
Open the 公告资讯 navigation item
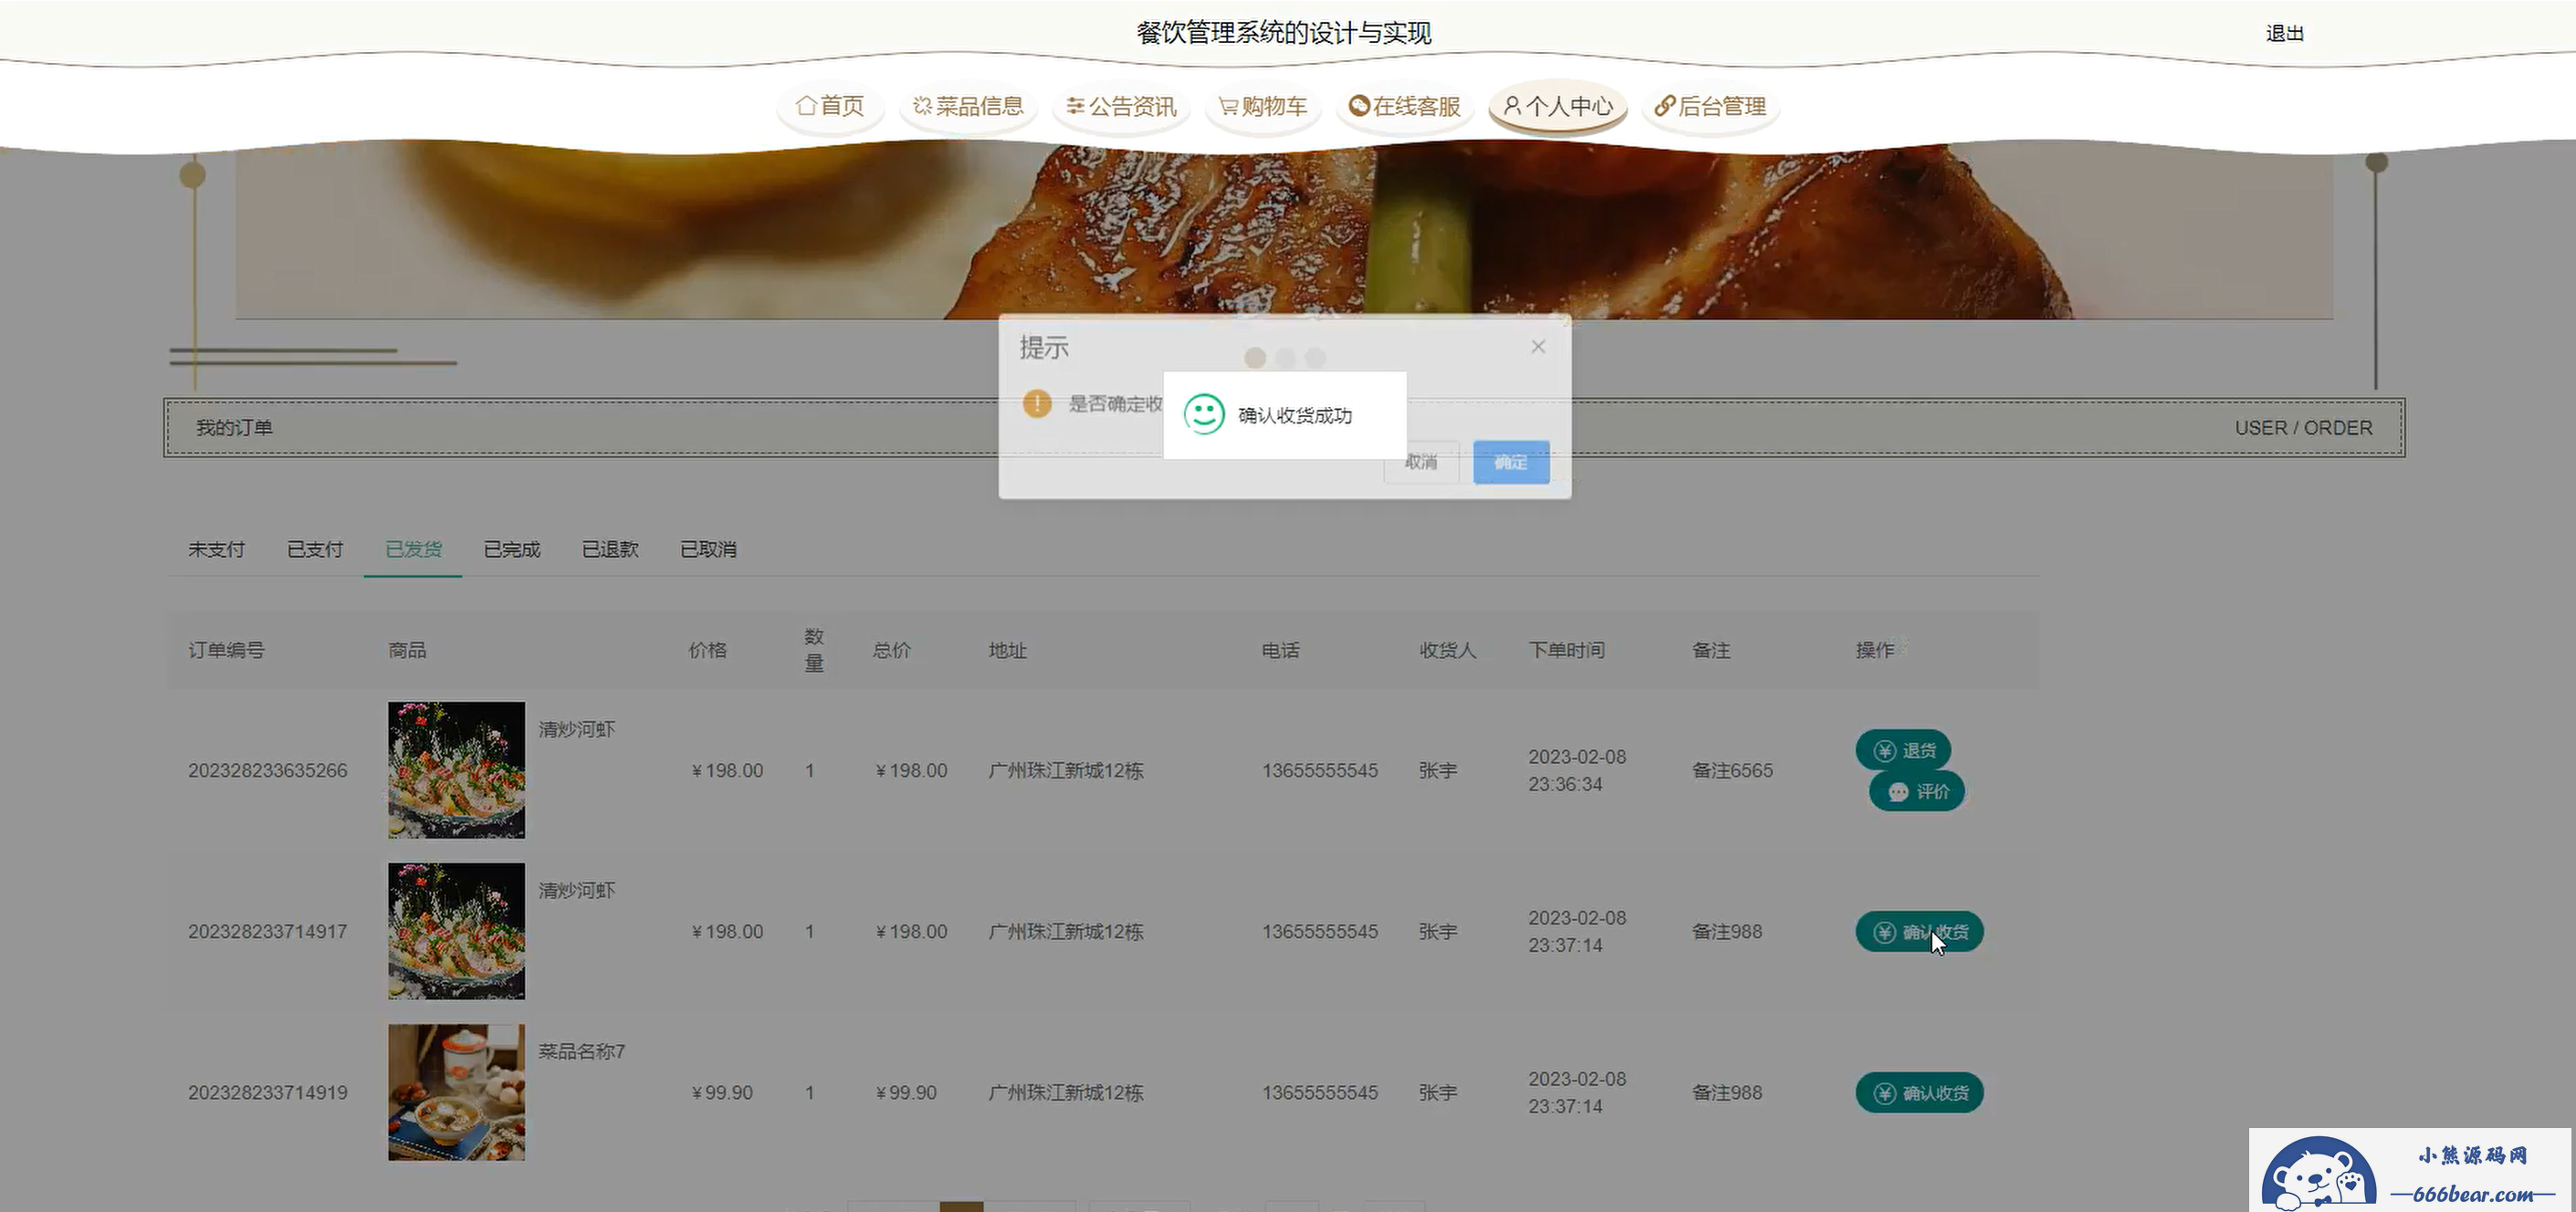tap(1121, 106)
